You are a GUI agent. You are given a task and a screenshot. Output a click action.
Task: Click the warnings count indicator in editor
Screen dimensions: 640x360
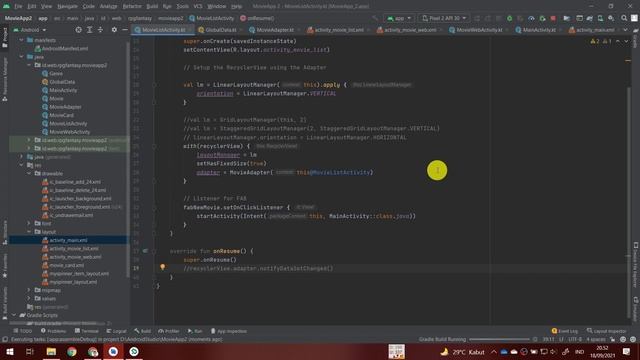[595, 41]
